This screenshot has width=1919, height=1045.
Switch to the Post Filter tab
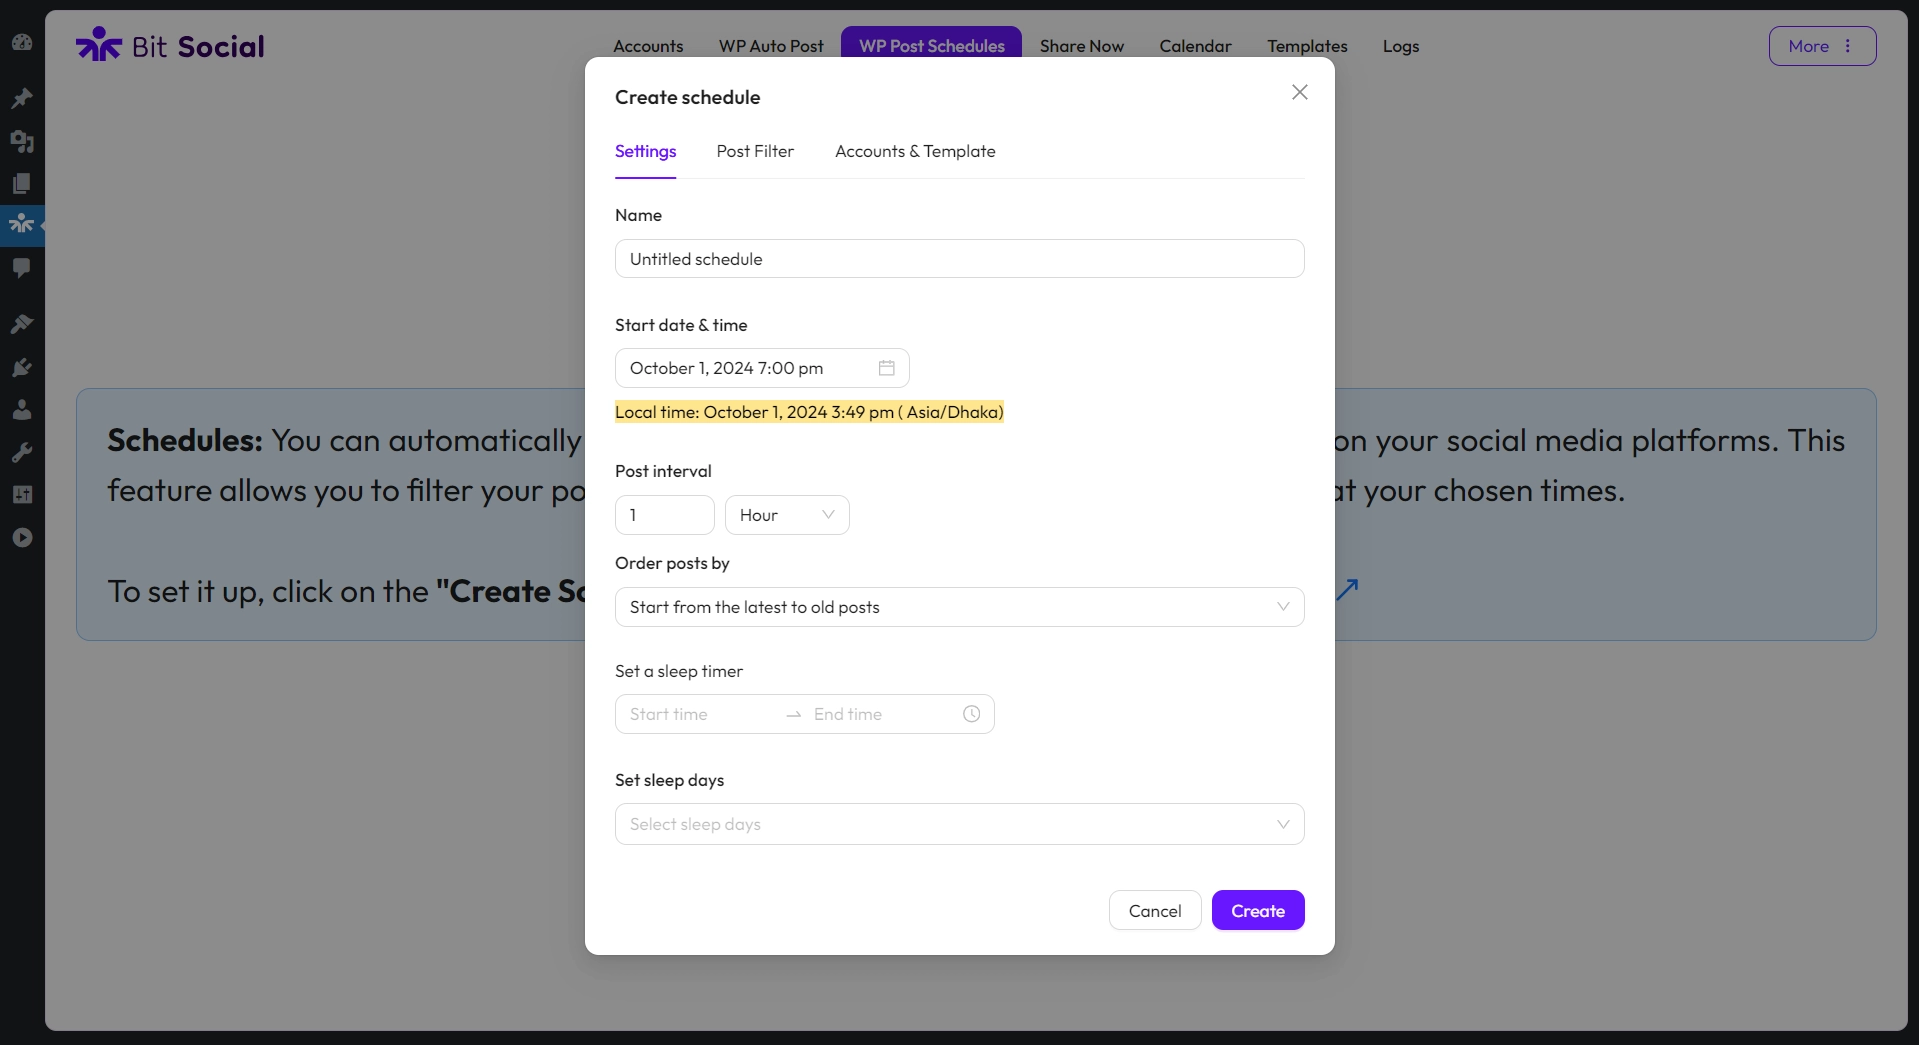click(755, 152)
